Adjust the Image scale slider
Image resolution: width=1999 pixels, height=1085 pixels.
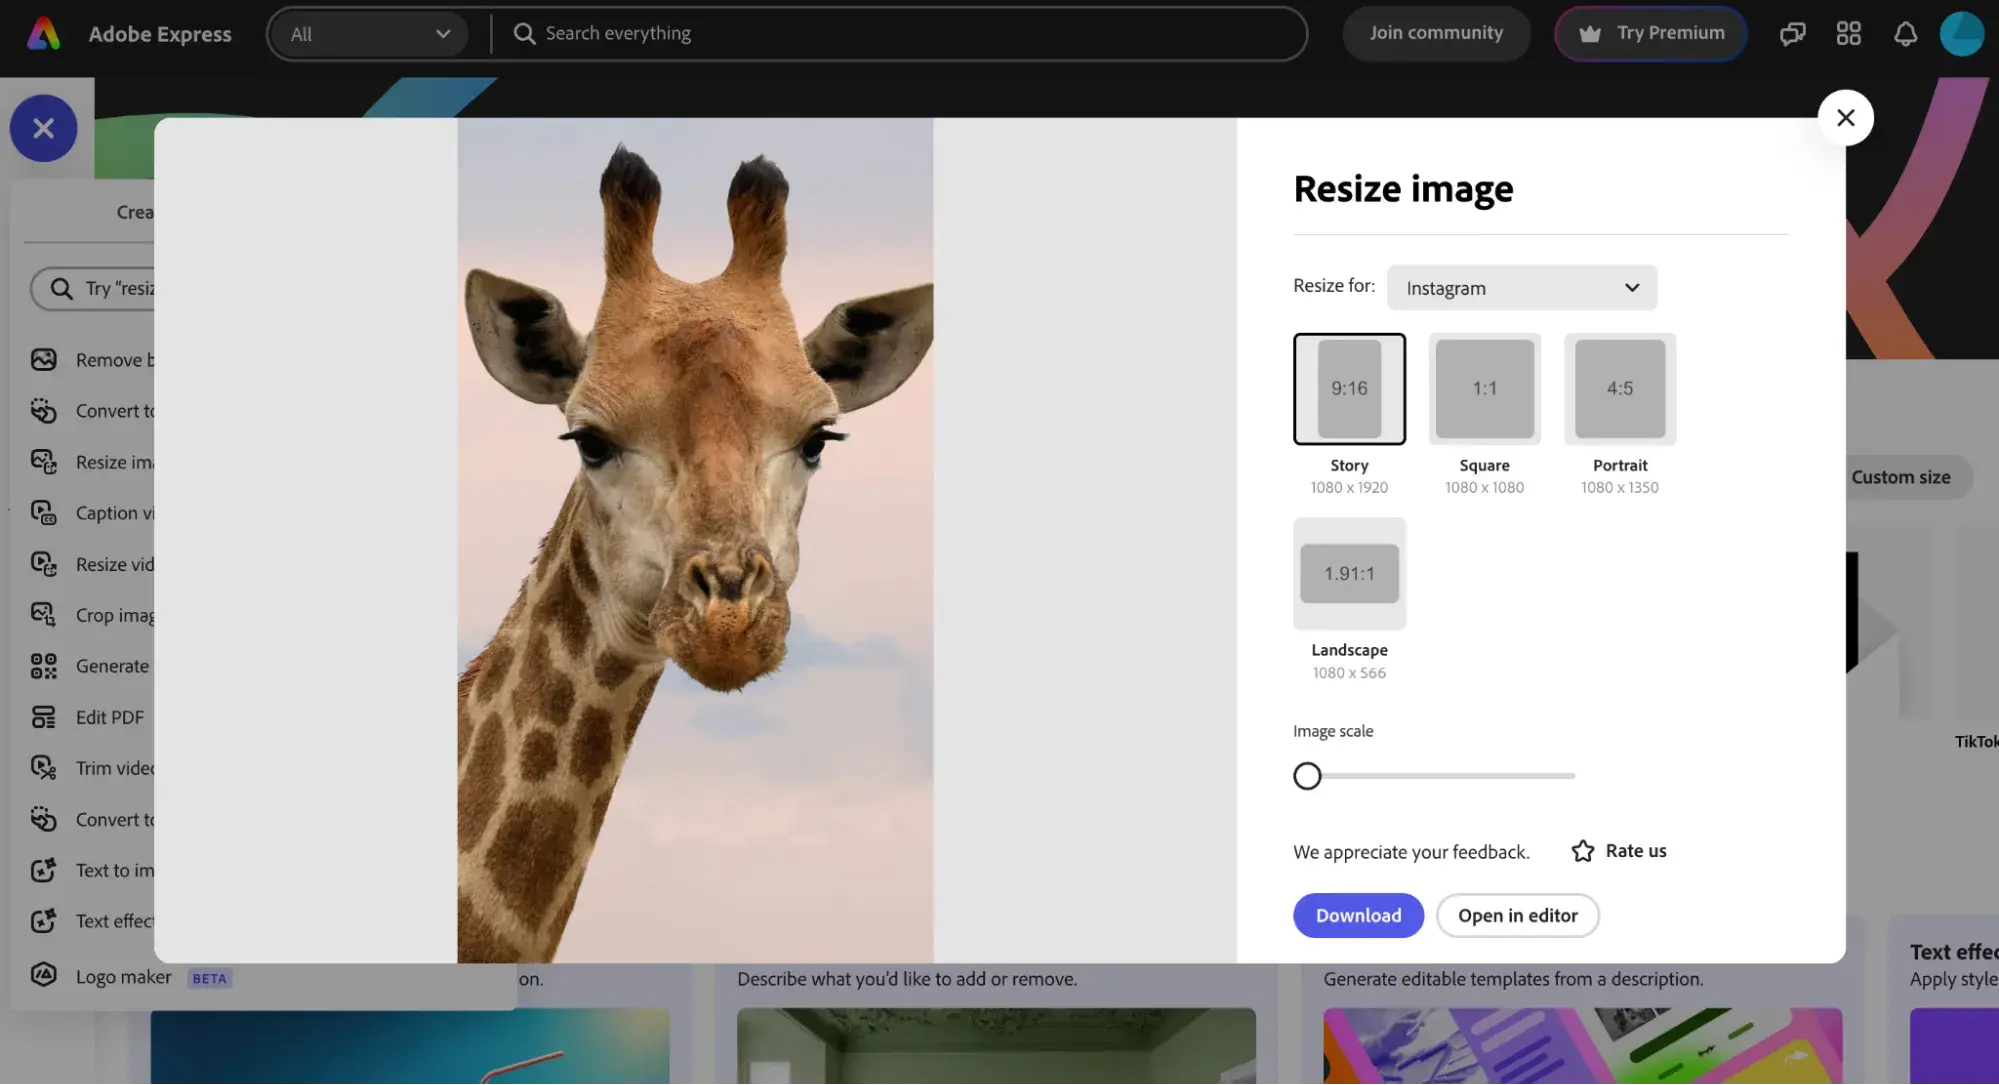tap(1307, 775)
